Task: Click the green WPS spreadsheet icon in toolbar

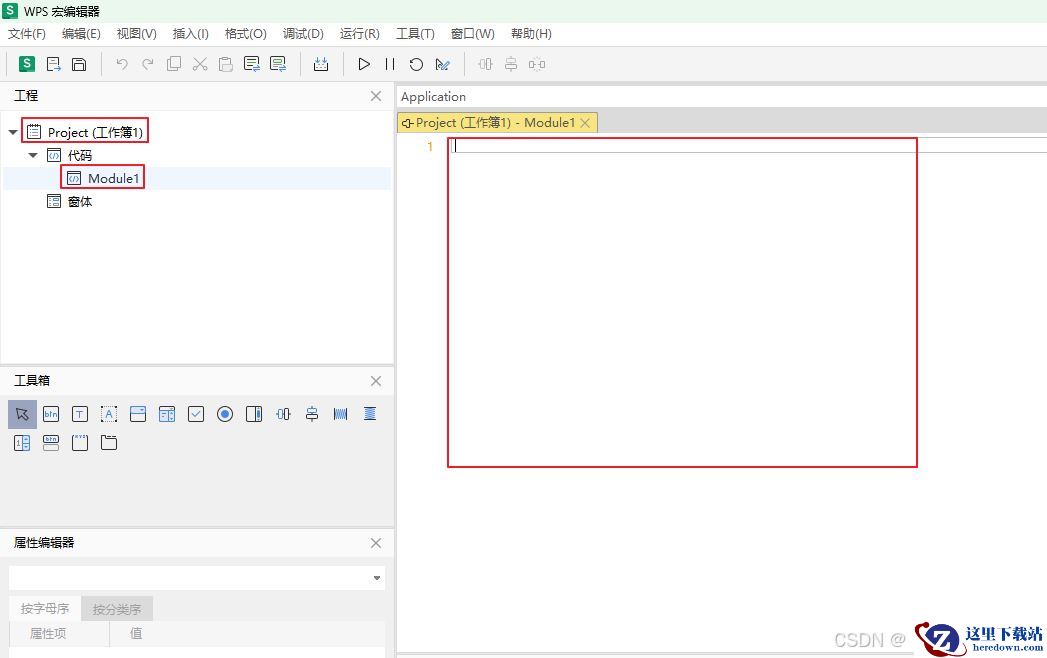Action: 27,64
